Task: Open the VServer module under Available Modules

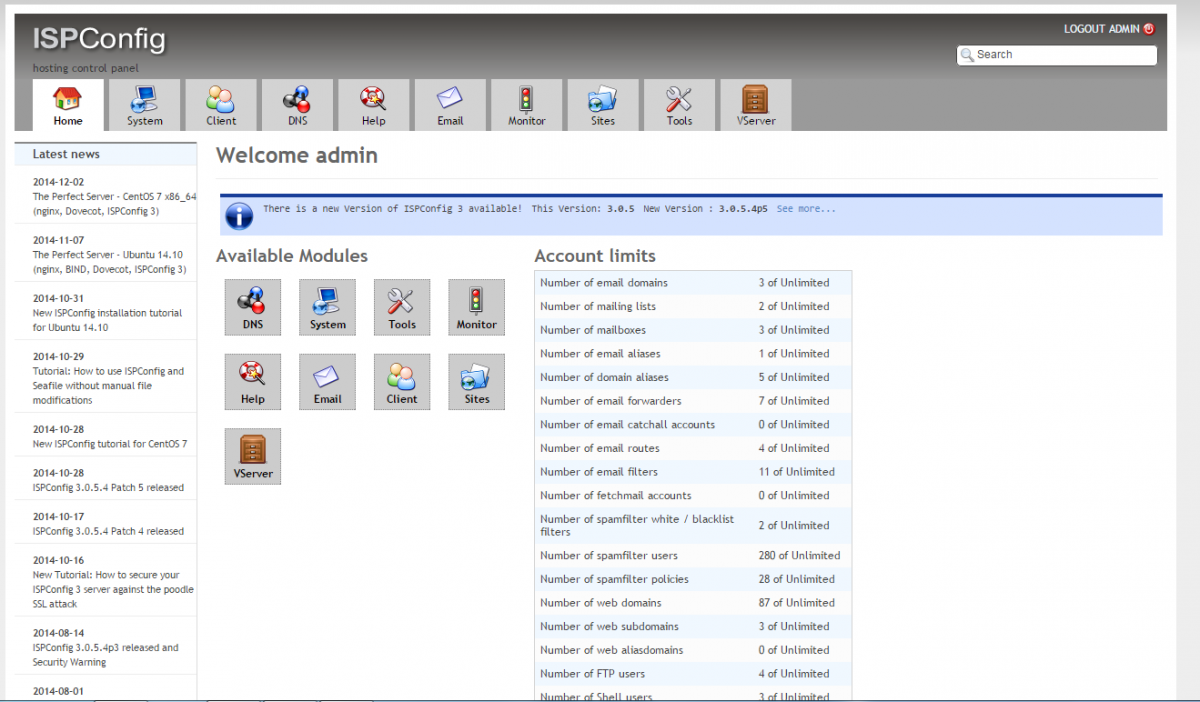Action: tap(253, 457)
